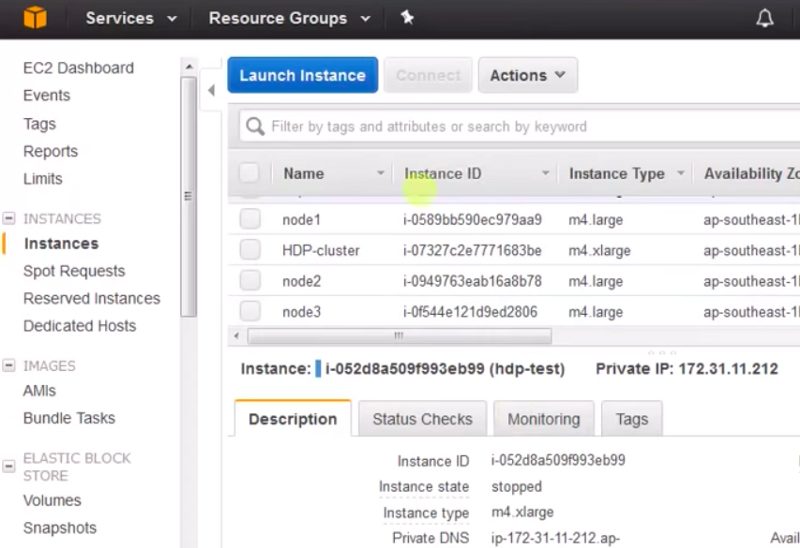The width and height of the screenshot is (800, 548).
Task: Click the node1 instance name
Action: tap(302, 219)
